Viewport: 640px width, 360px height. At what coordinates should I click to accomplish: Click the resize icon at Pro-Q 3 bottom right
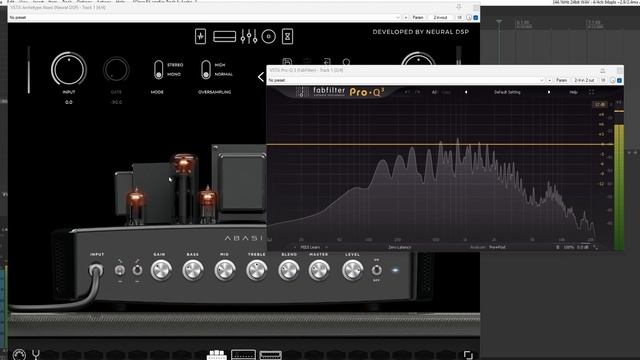(596, 247)
